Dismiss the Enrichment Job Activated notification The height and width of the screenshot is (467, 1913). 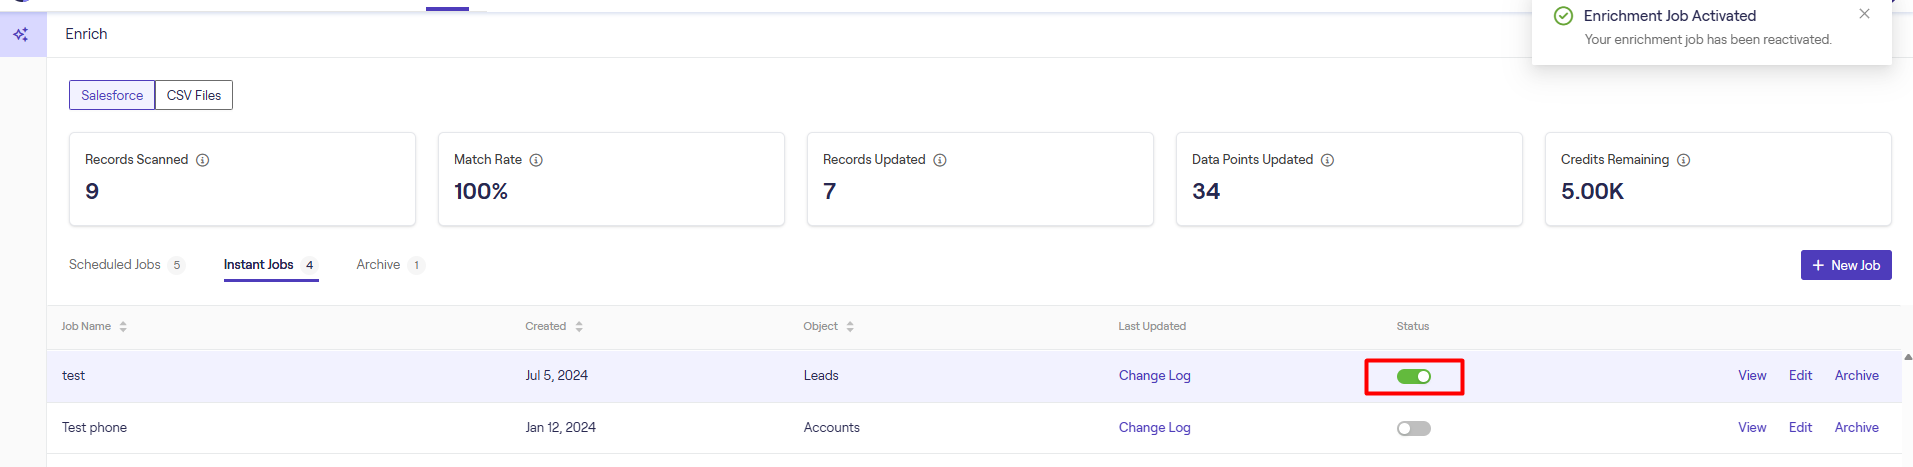tap(1864, 14)
